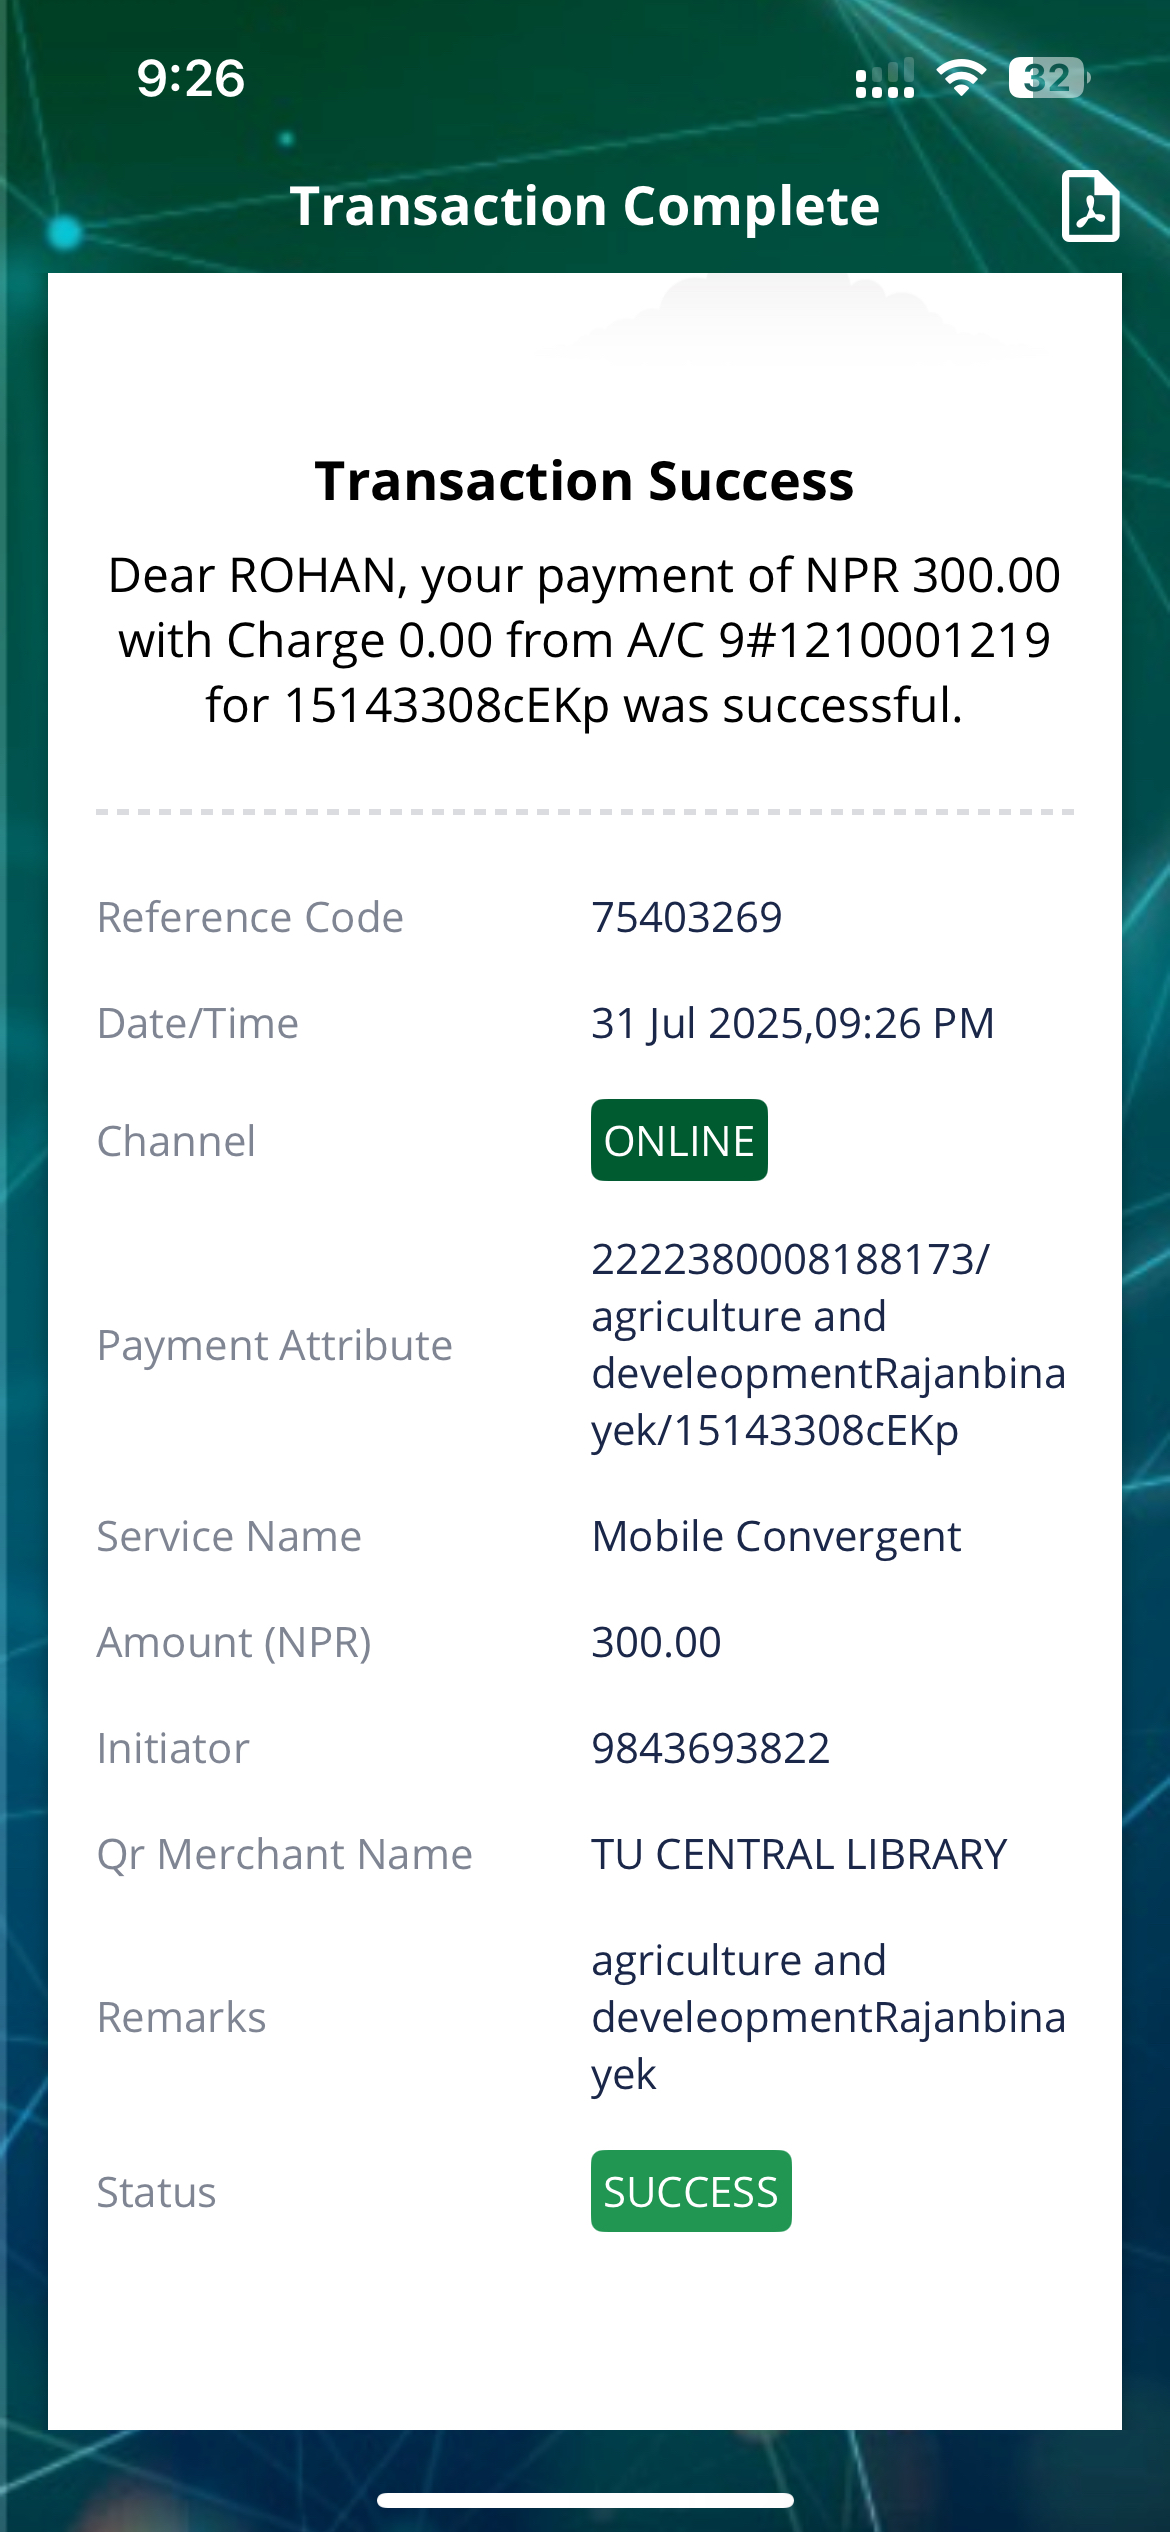Tap the Reference Code label
Image resolution: width=1170 pixels, height=2532 pixels.
(250, 917)
